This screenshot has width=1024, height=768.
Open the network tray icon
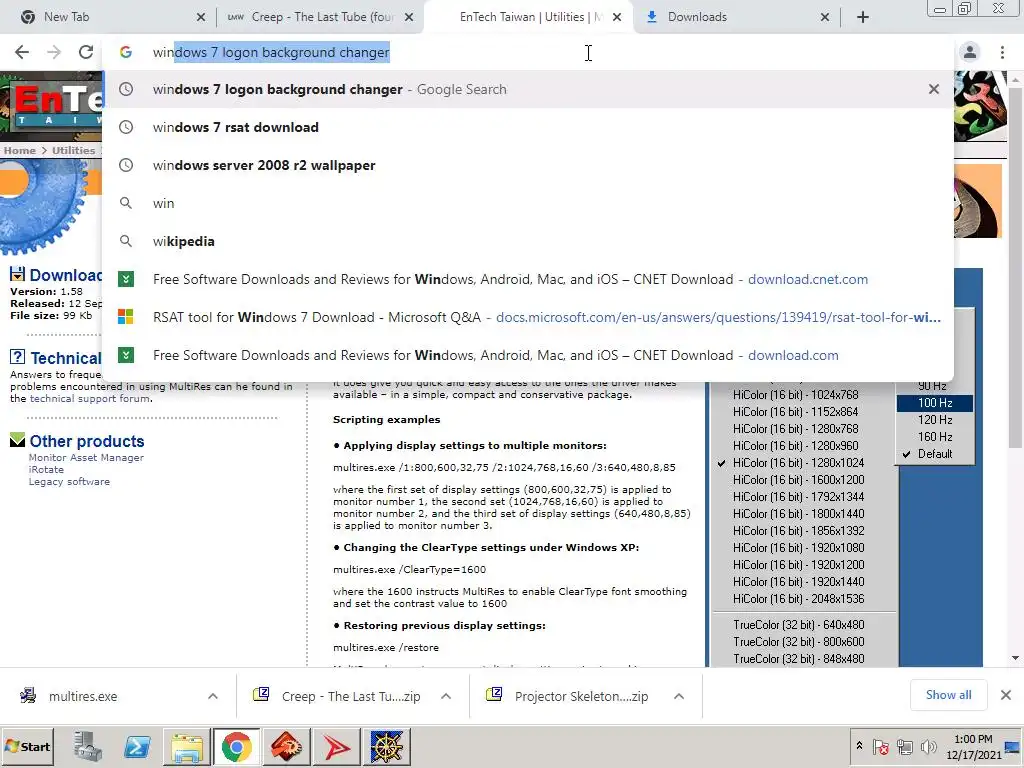point(904,746)
